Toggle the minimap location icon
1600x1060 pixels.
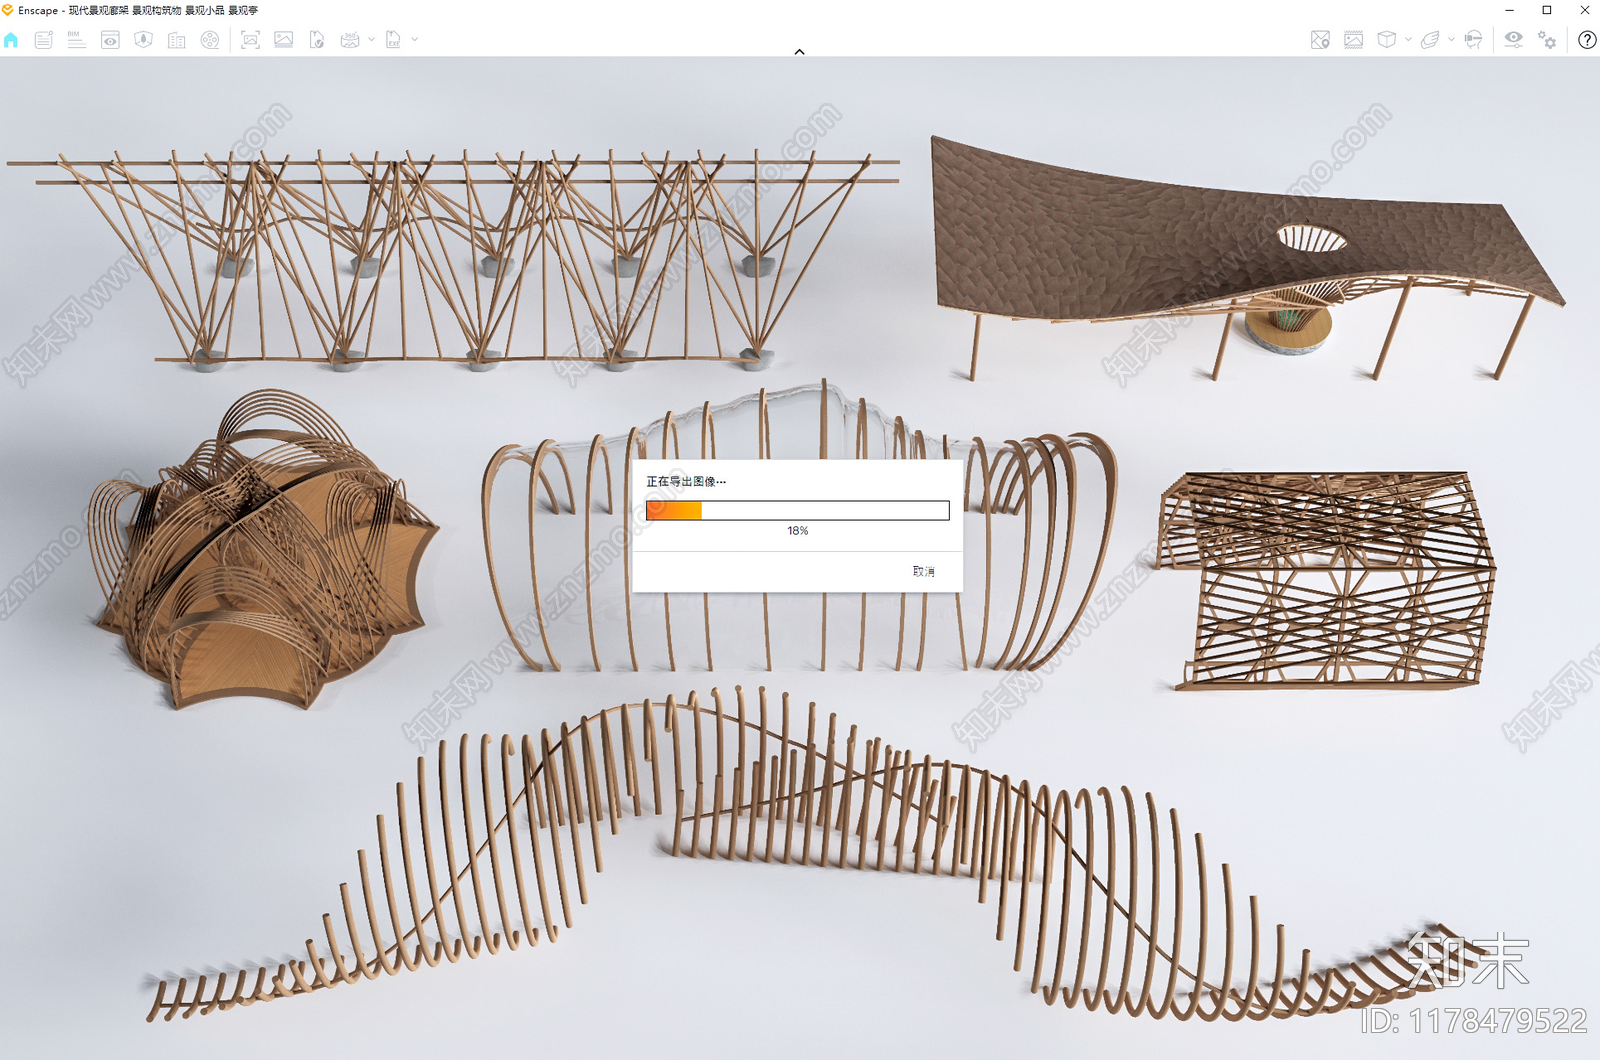1320,40
